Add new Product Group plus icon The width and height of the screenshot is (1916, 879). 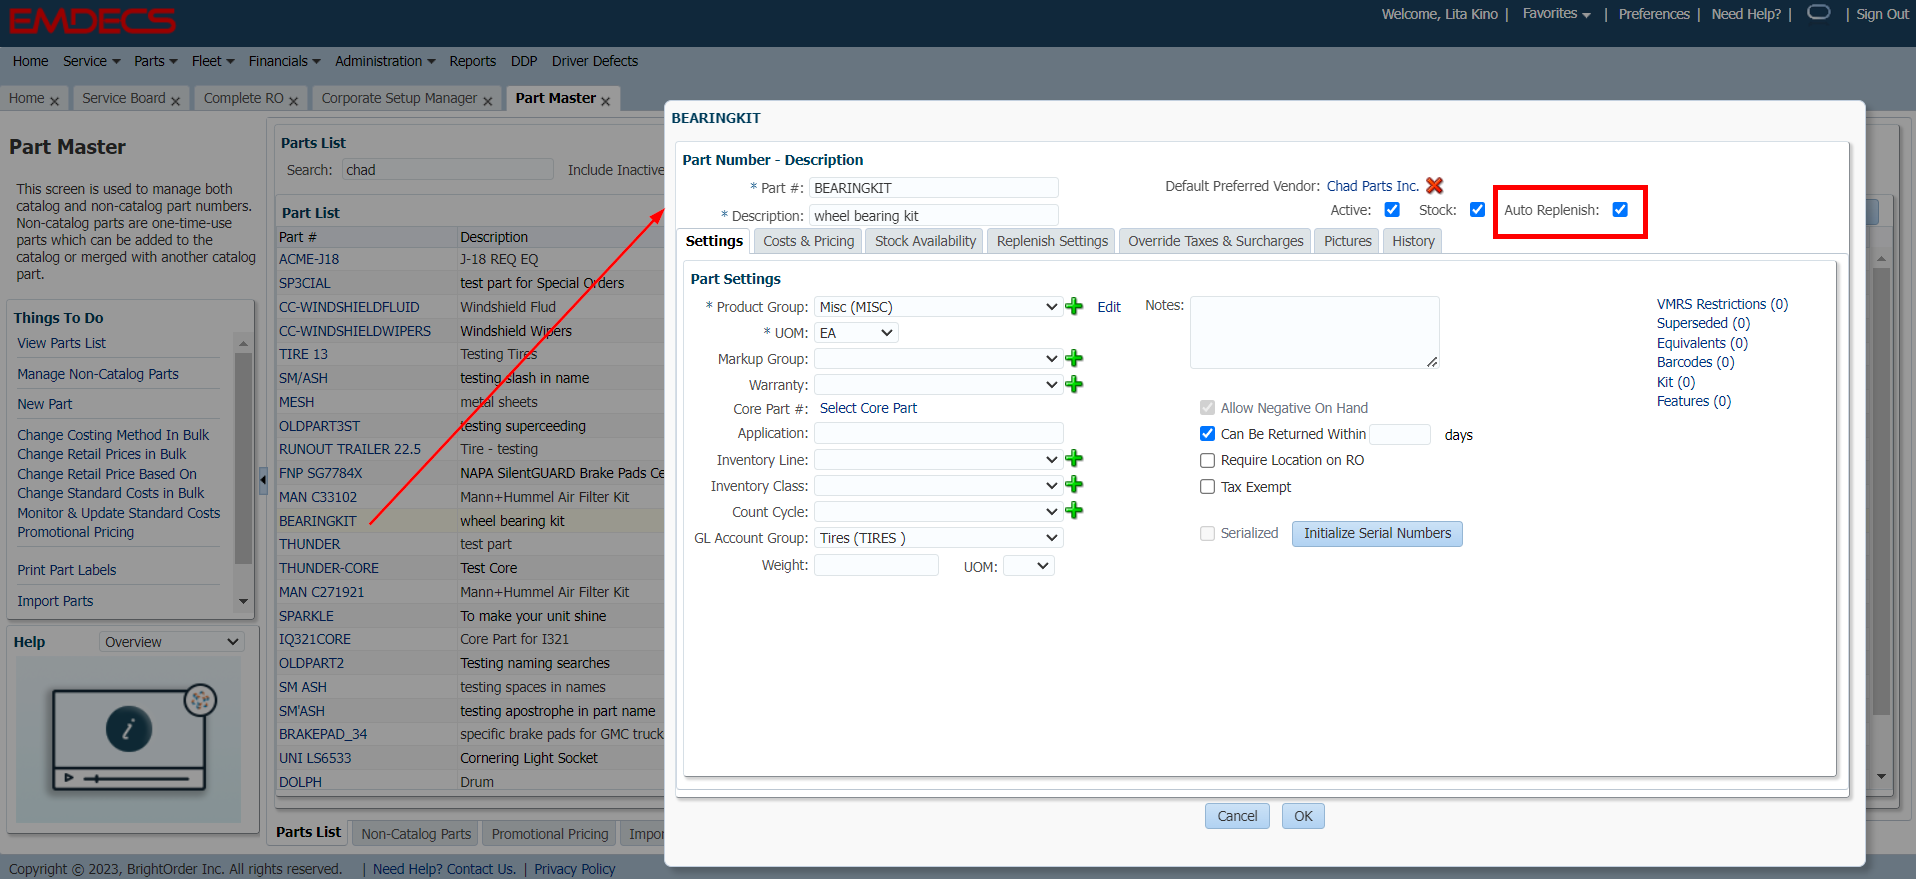pyautogui.click(x=1074, y=307)
